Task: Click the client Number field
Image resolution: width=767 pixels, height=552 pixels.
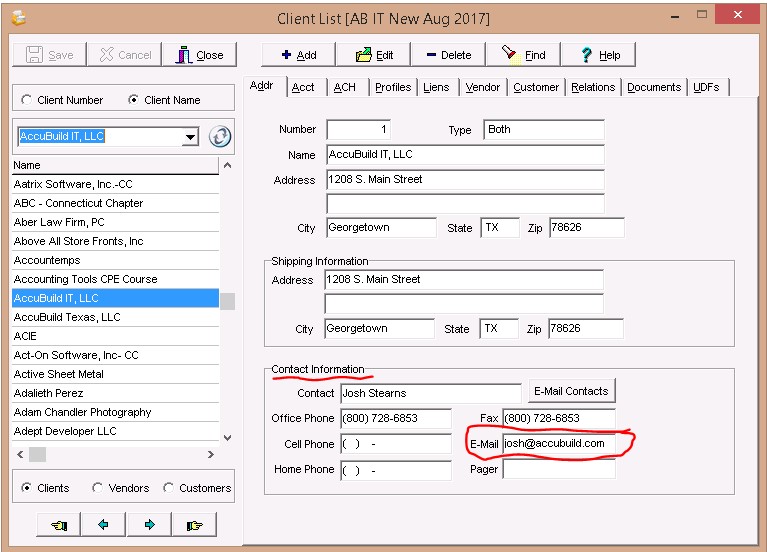Action: click(358, 130)
